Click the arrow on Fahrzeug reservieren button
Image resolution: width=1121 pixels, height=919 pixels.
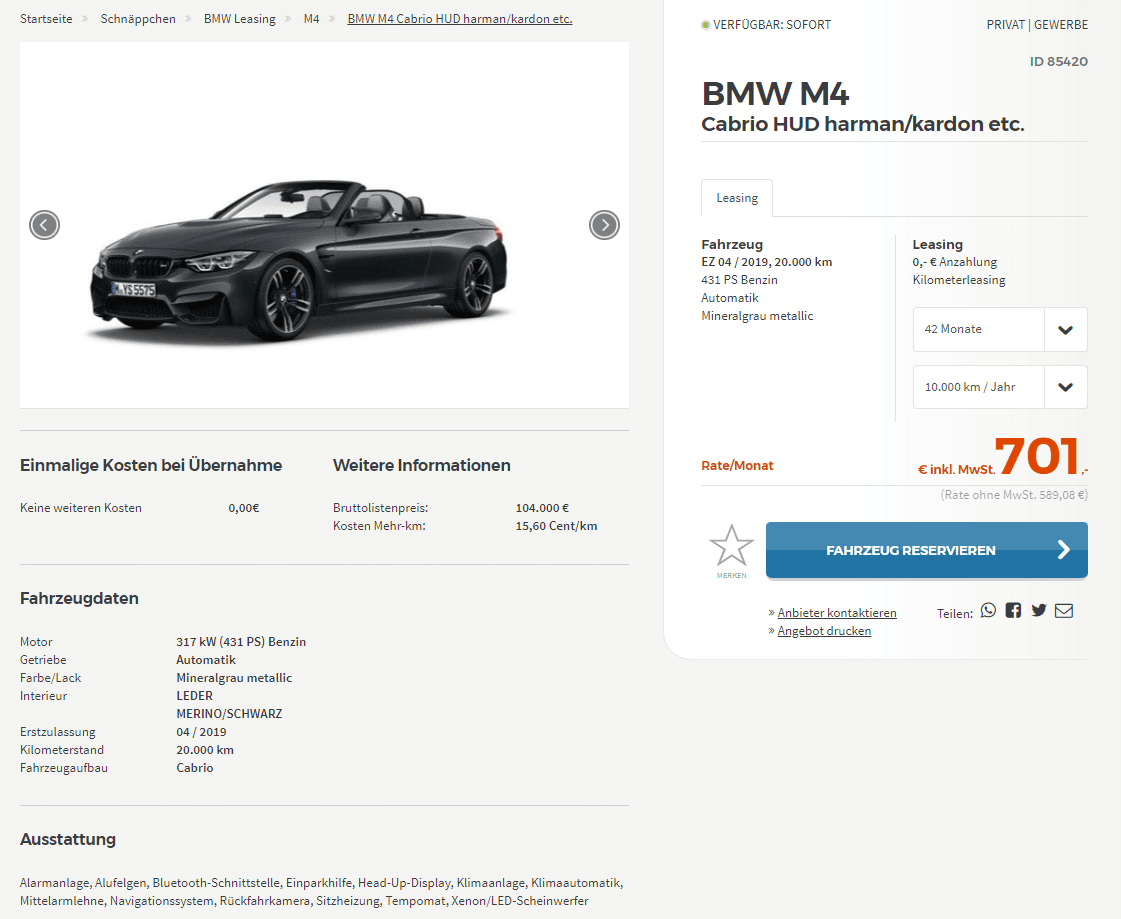point(1064,549)
